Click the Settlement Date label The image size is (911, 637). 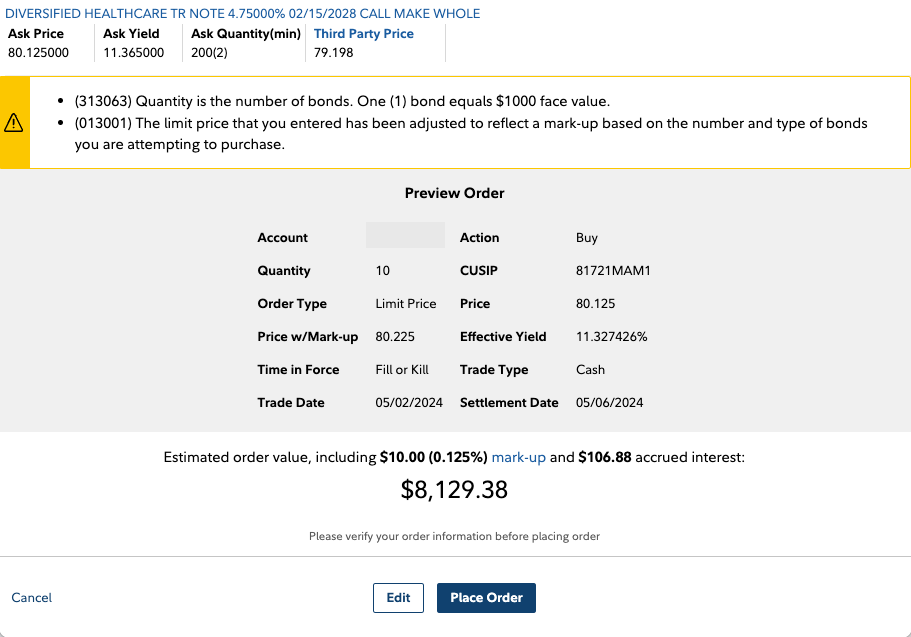pos(509,402)
